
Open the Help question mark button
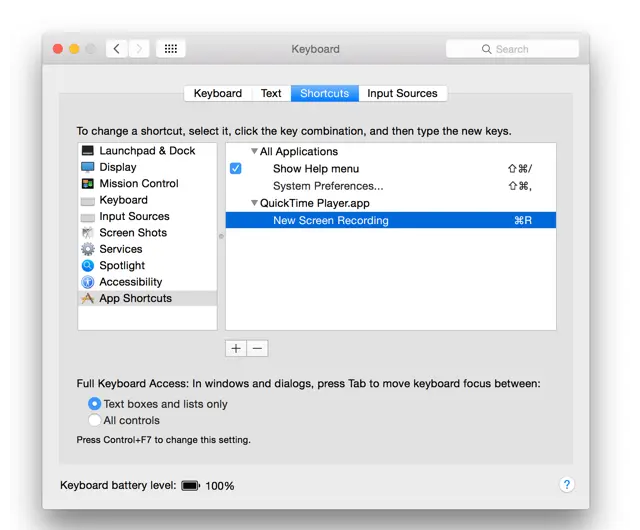click(x=567, y=485)
